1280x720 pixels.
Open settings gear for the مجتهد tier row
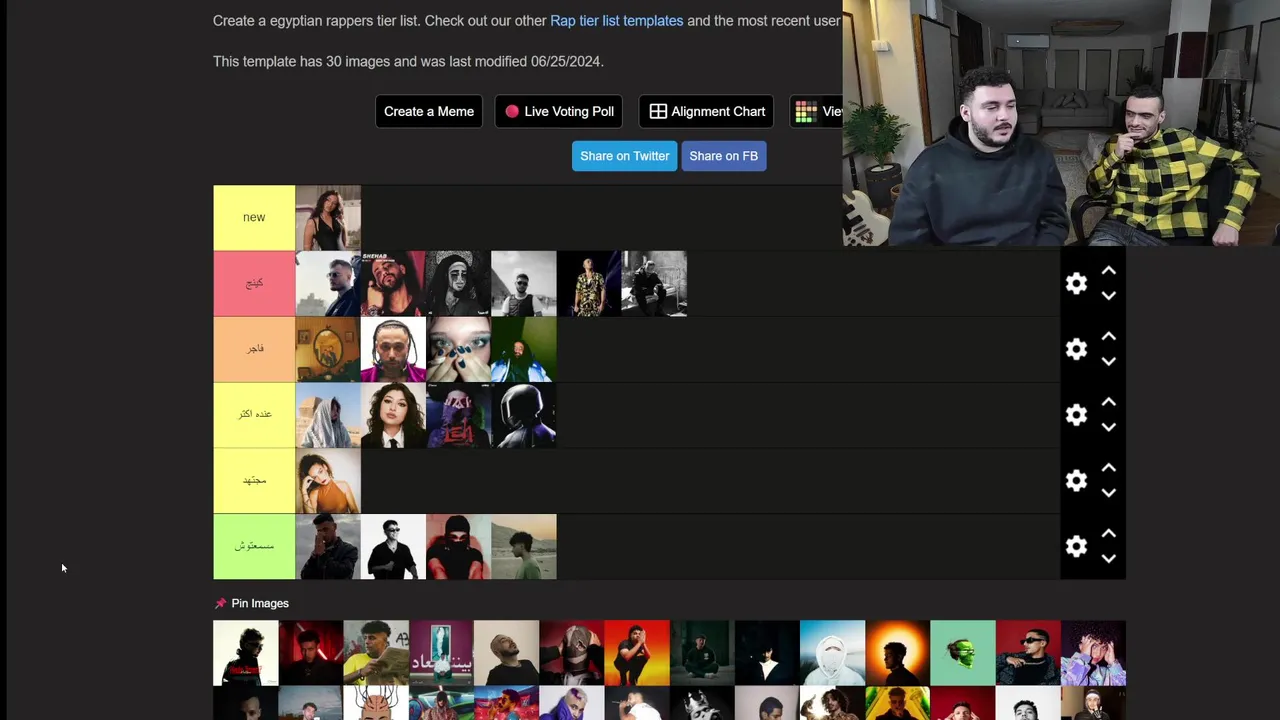(x=1076, y=481)
